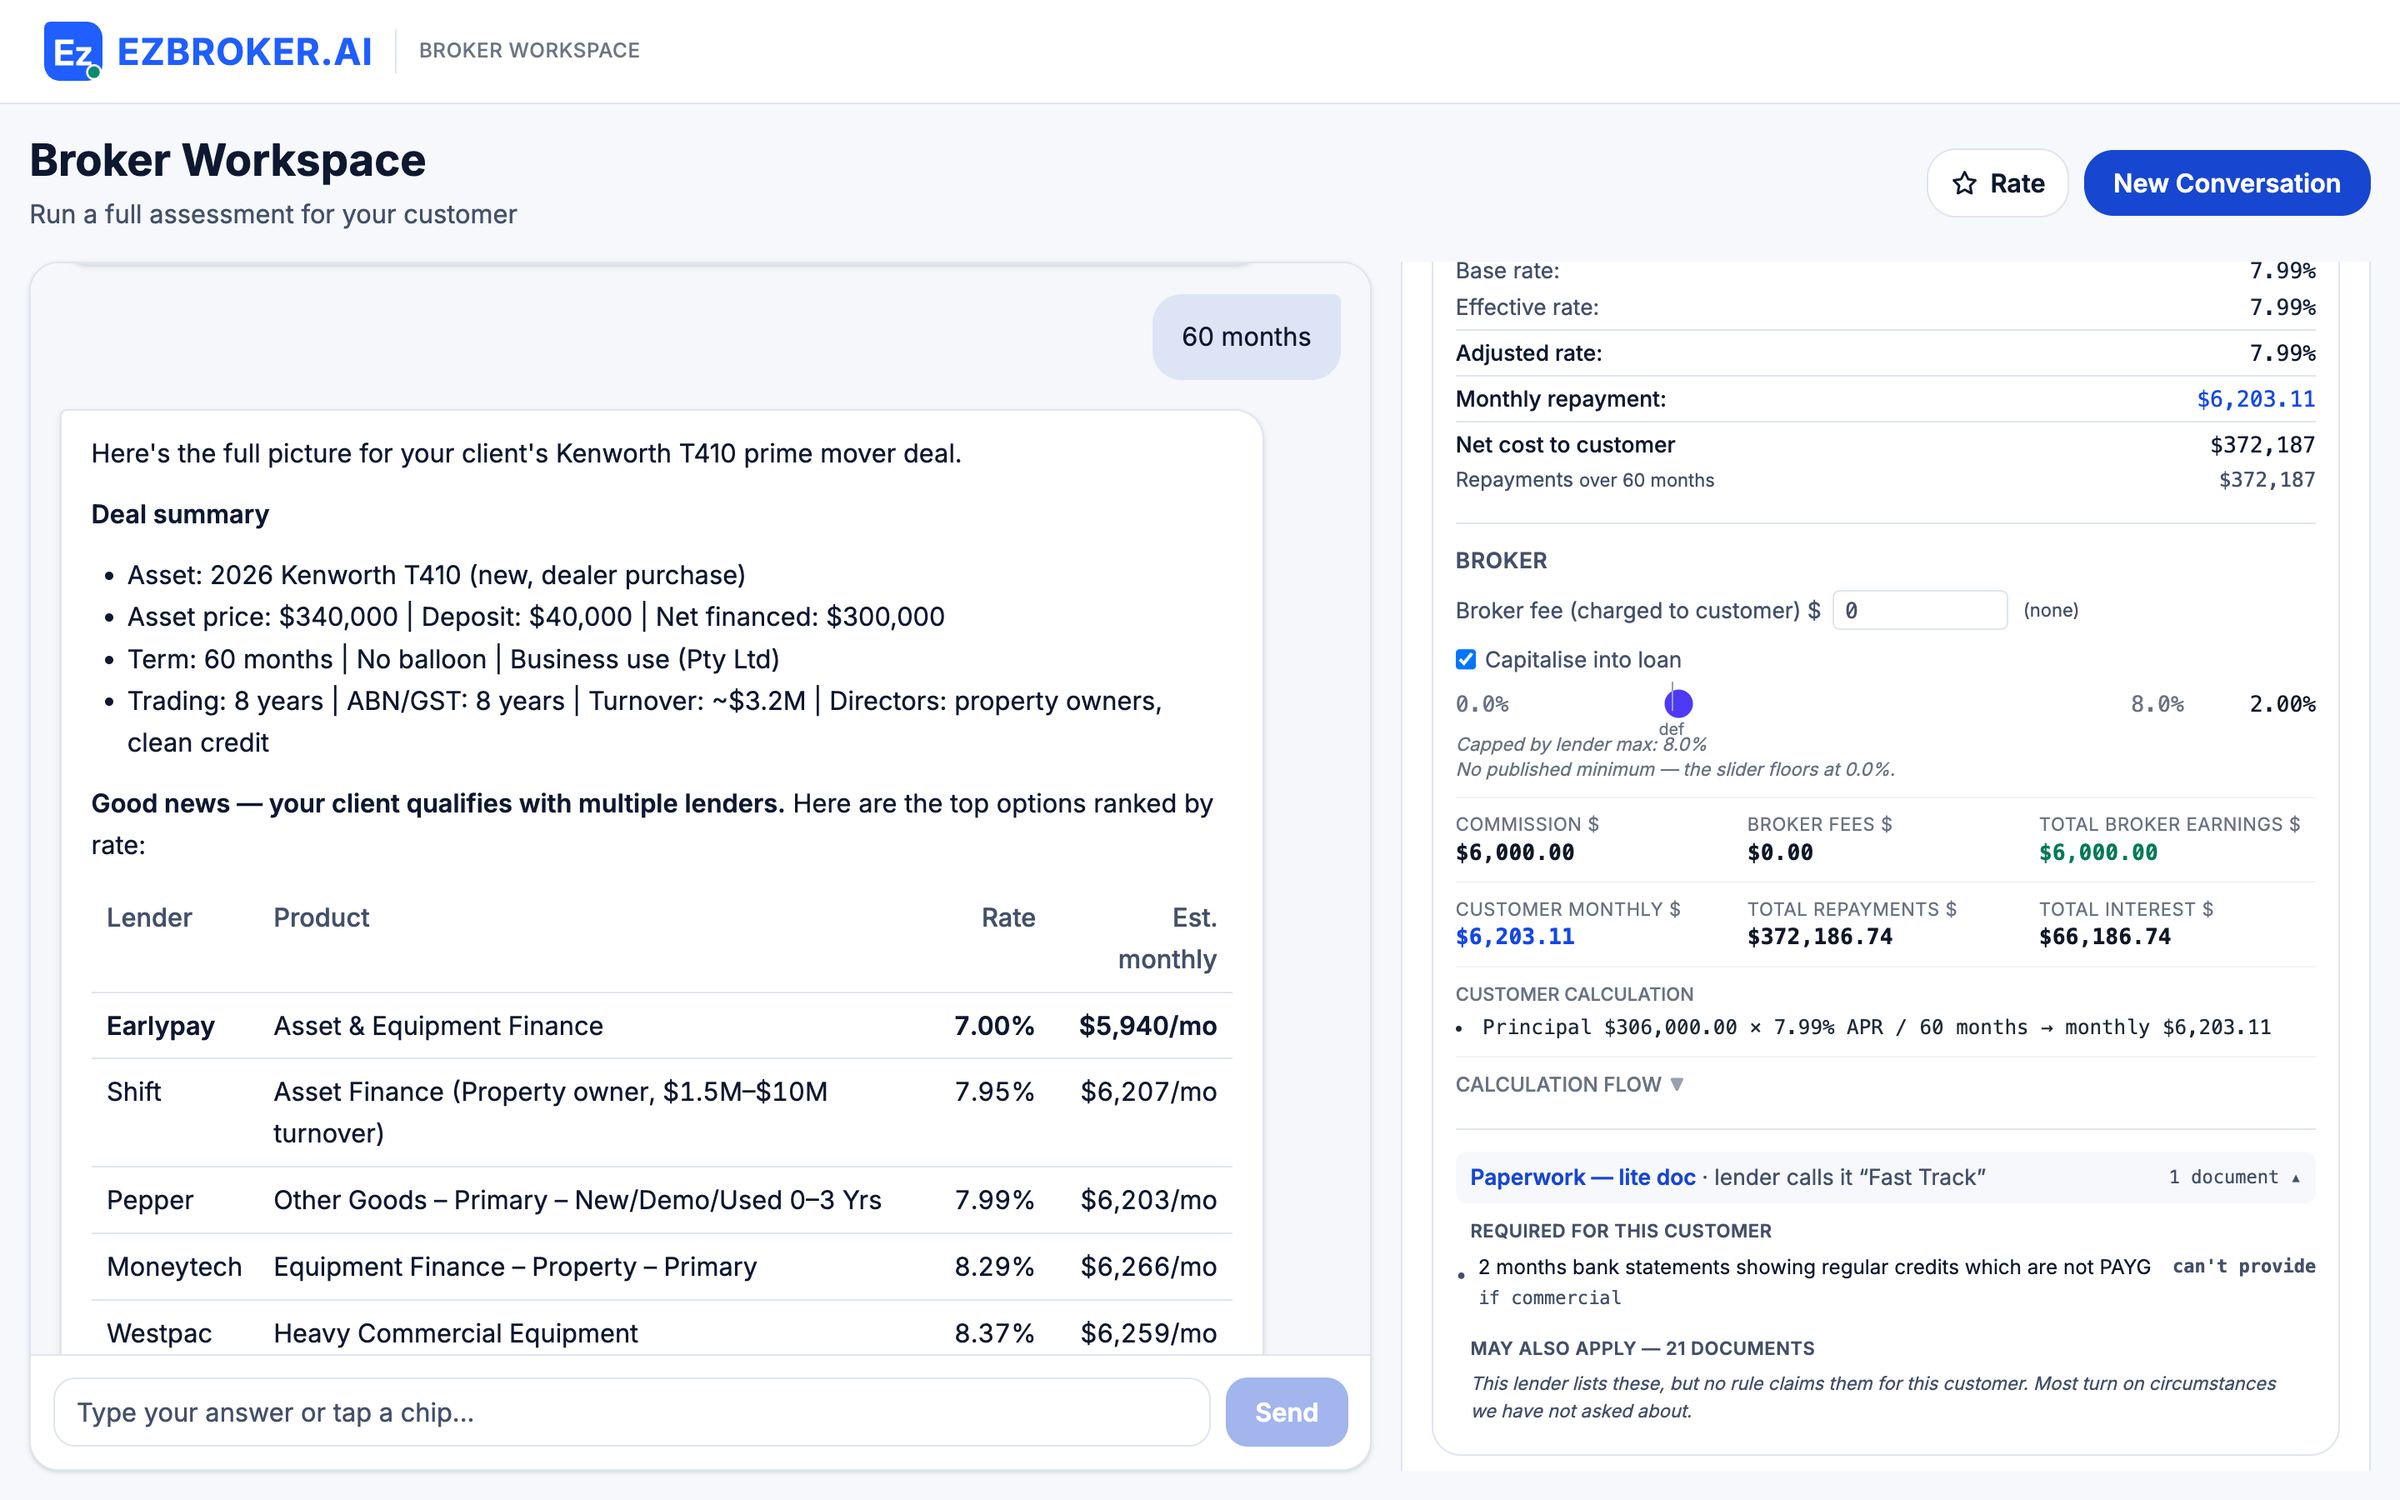
Task: Click the Monthly repayment $6,203.11 value
Action: point(2255,399)
